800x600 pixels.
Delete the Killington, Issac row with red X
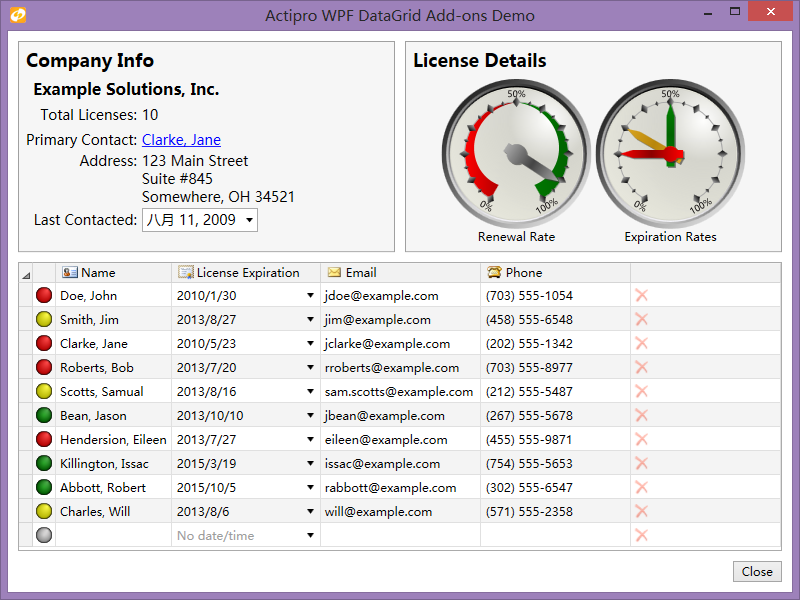641,463
